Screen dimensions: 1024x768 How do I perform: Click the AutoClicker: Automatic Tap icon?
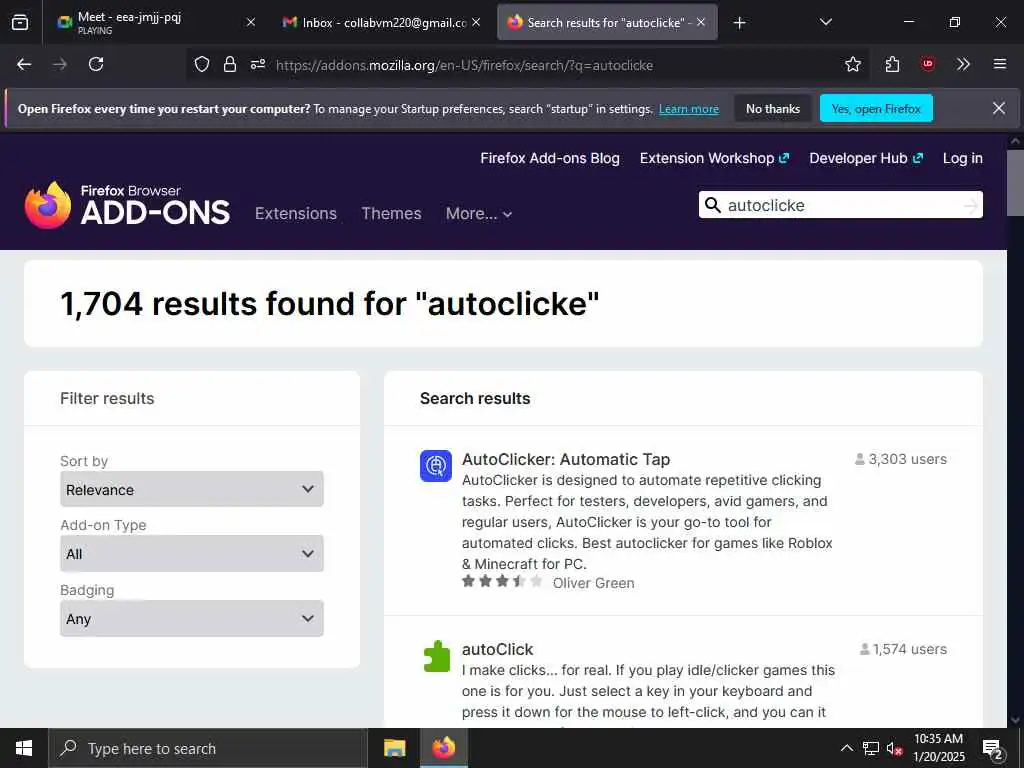click(436, 466)
